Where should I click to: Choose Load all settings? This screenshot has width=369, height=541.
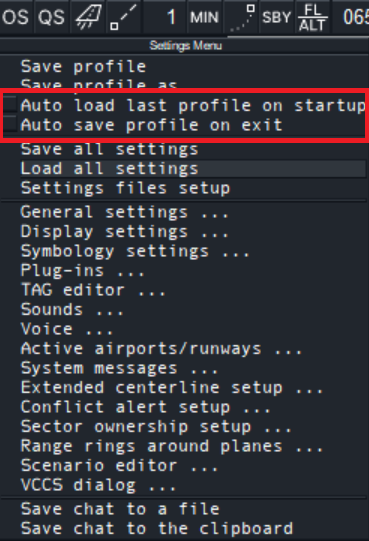[x=193, y=169]
